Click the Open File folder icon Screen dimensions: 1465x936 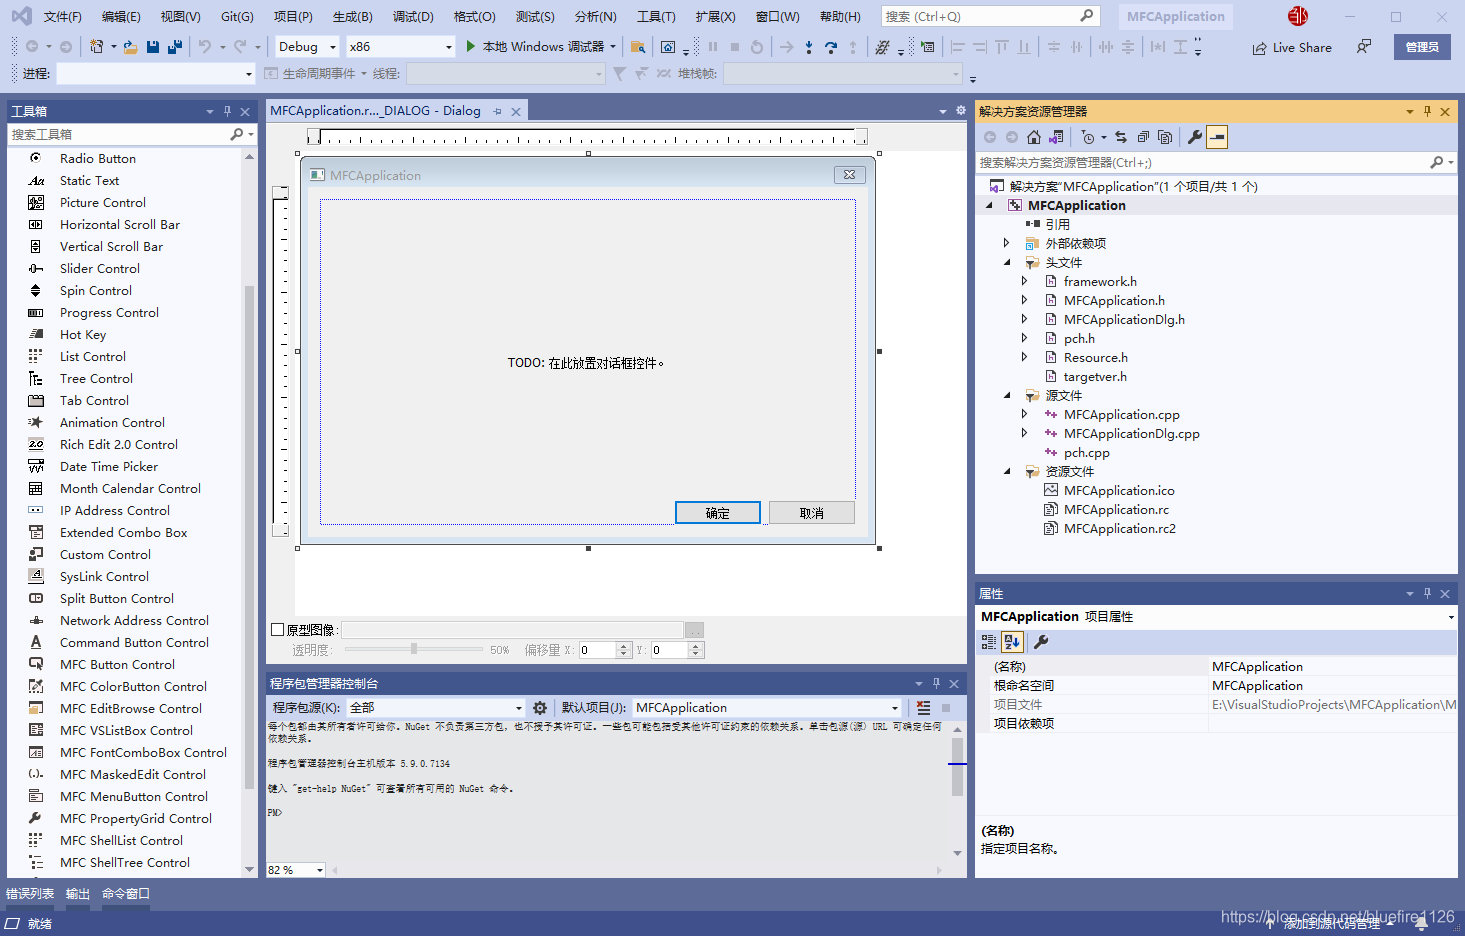coord(131,47)
